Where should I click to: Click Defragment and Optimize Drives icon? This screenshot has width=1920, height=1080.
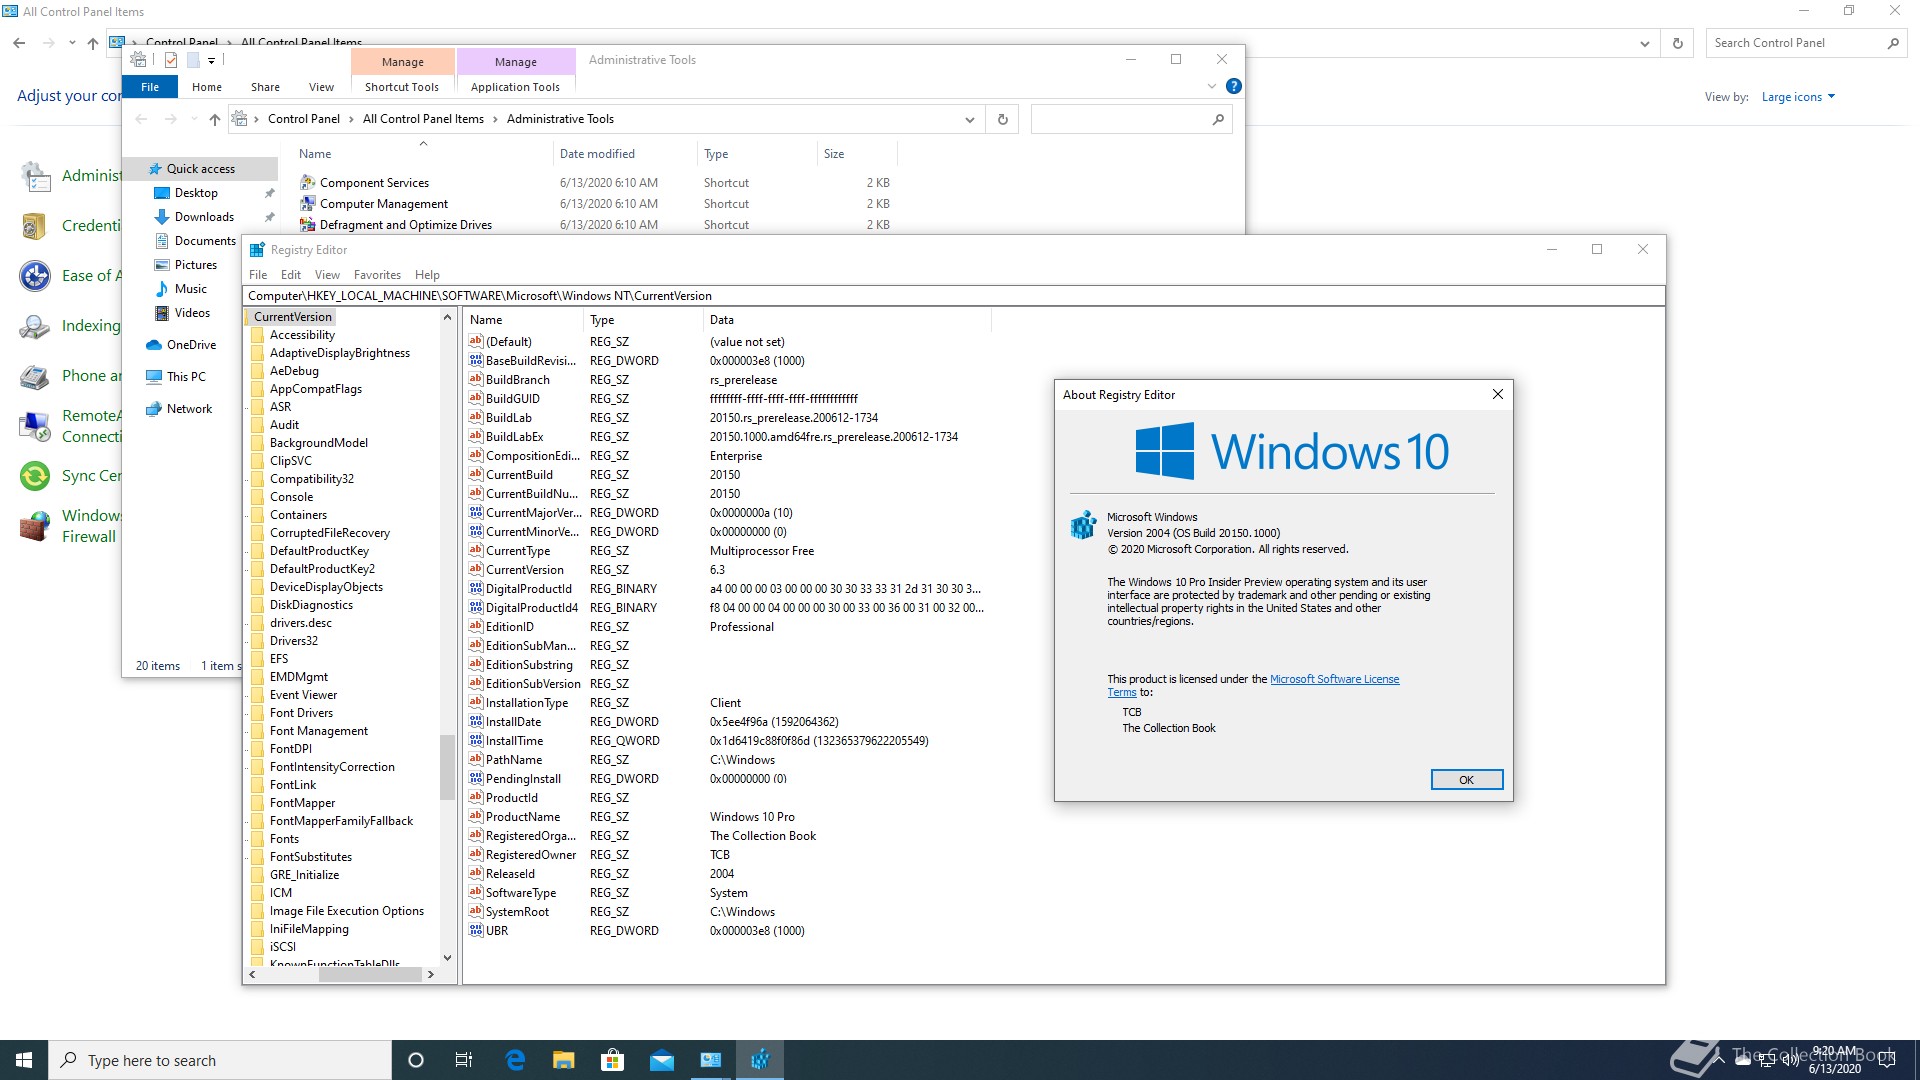[x=308, y=225]
